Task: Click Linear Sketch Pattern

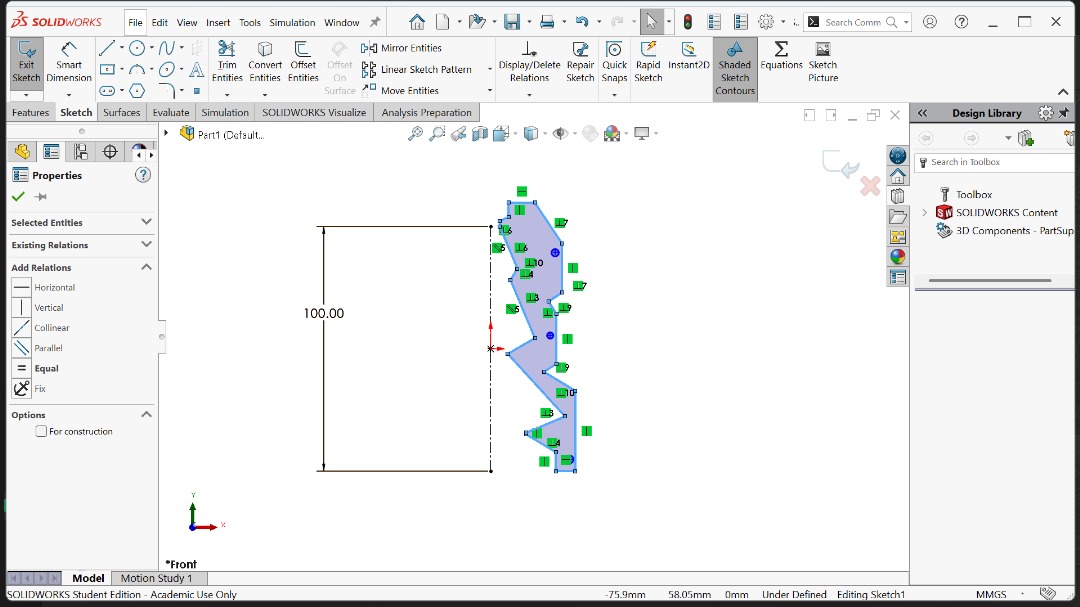Action: pos(417,70)
